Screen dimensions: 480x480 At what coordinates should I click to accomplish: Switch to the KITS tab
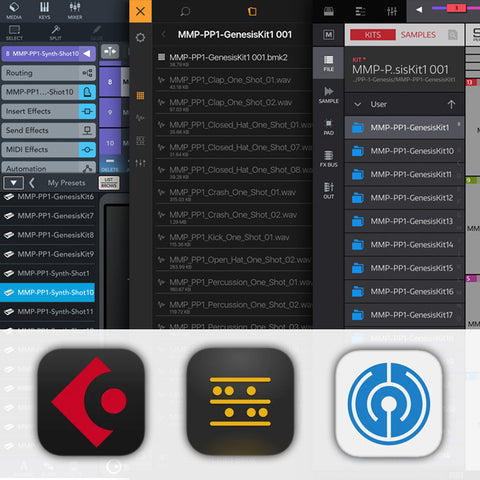pyautogui.click(x=373, y=35)
